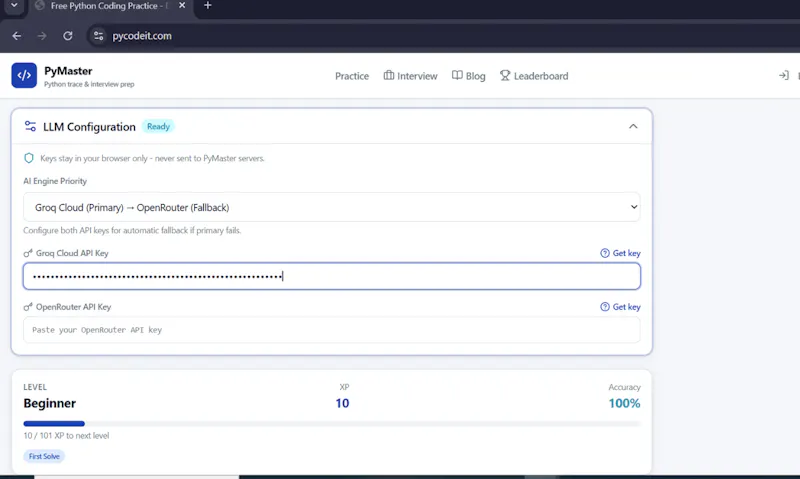Close the Free Python Coding Practice tab
This screenshot has width=800, height=479.
(182, 6)
